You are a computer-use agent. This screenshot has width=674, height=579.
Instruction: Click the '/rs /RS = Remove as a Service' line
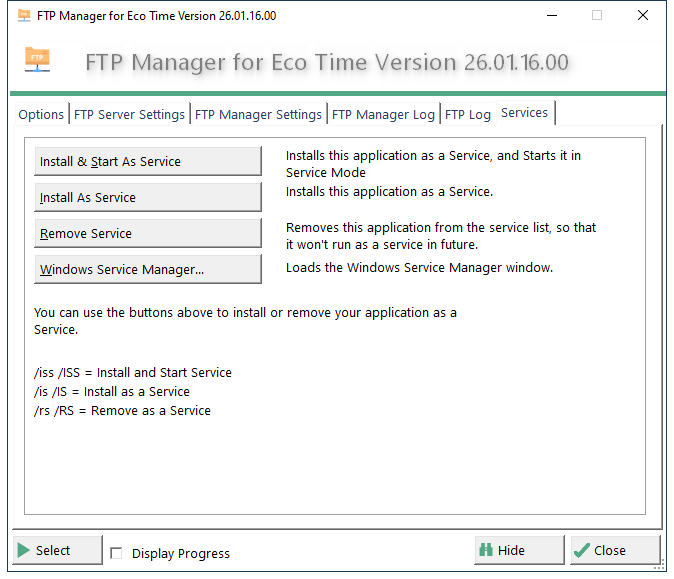(123, 411)
